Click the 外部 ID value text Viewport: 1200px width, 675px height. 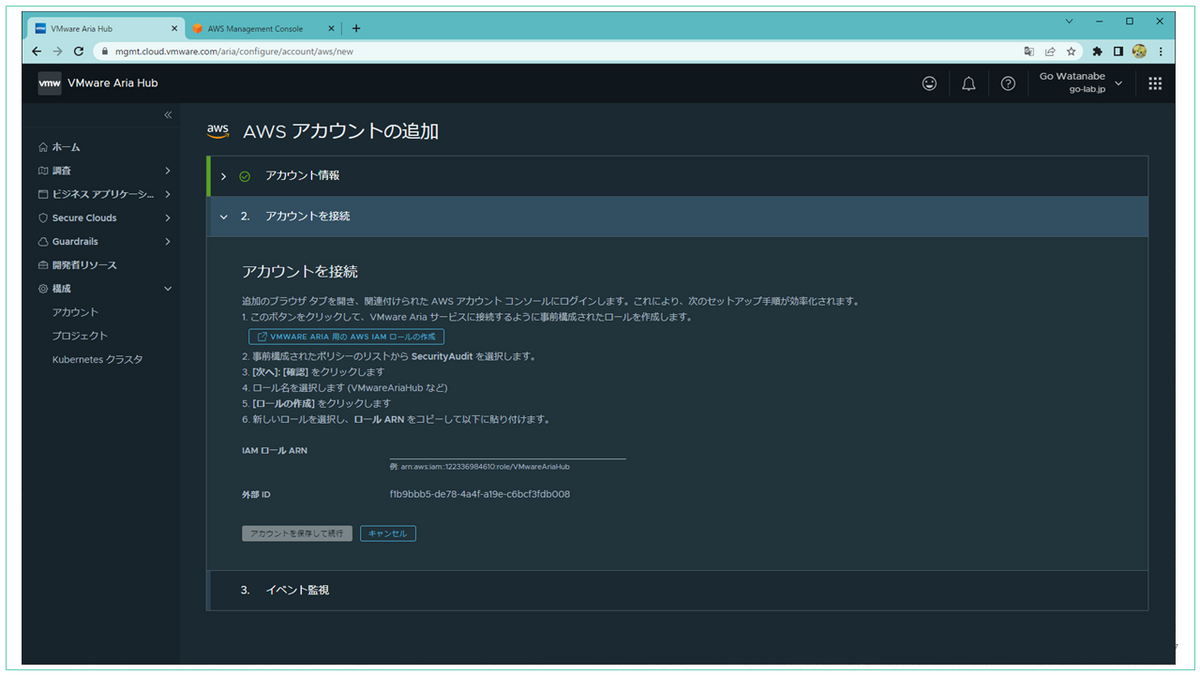click(480, 494)
